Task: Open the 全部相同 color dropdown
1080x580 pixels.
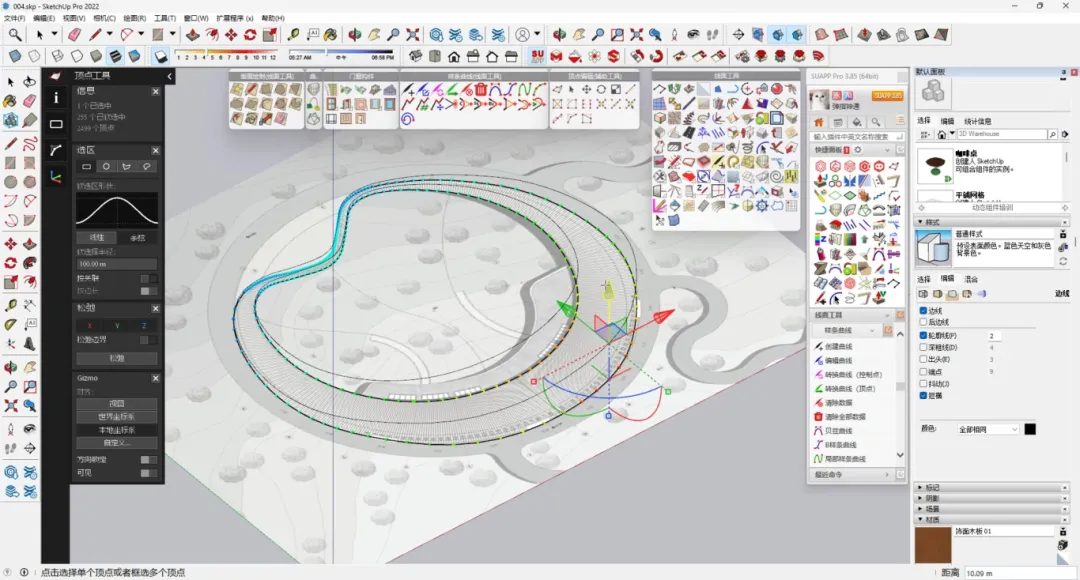Action: pos(988,429)
